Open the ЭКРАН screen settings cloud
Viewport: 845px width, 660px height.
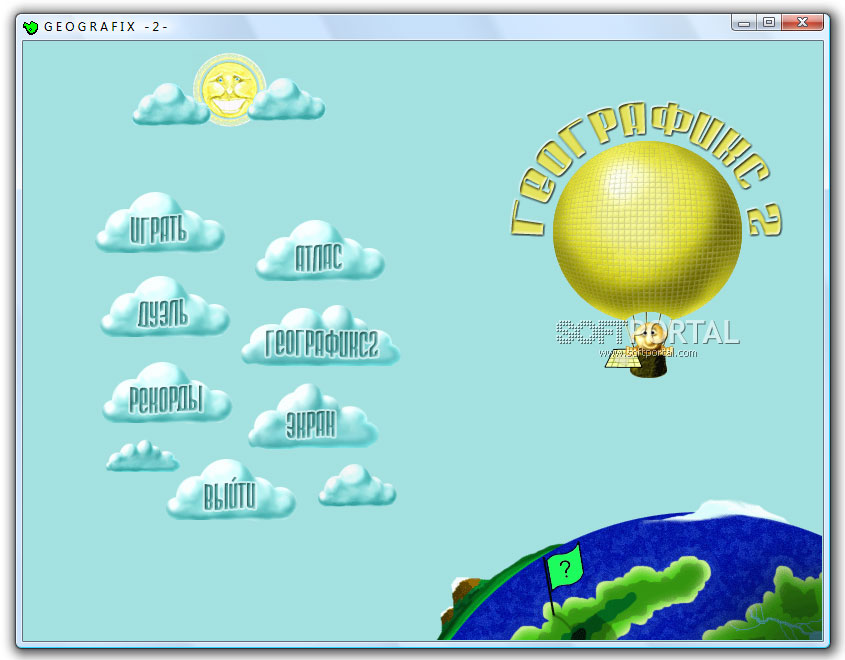(313, 417)
